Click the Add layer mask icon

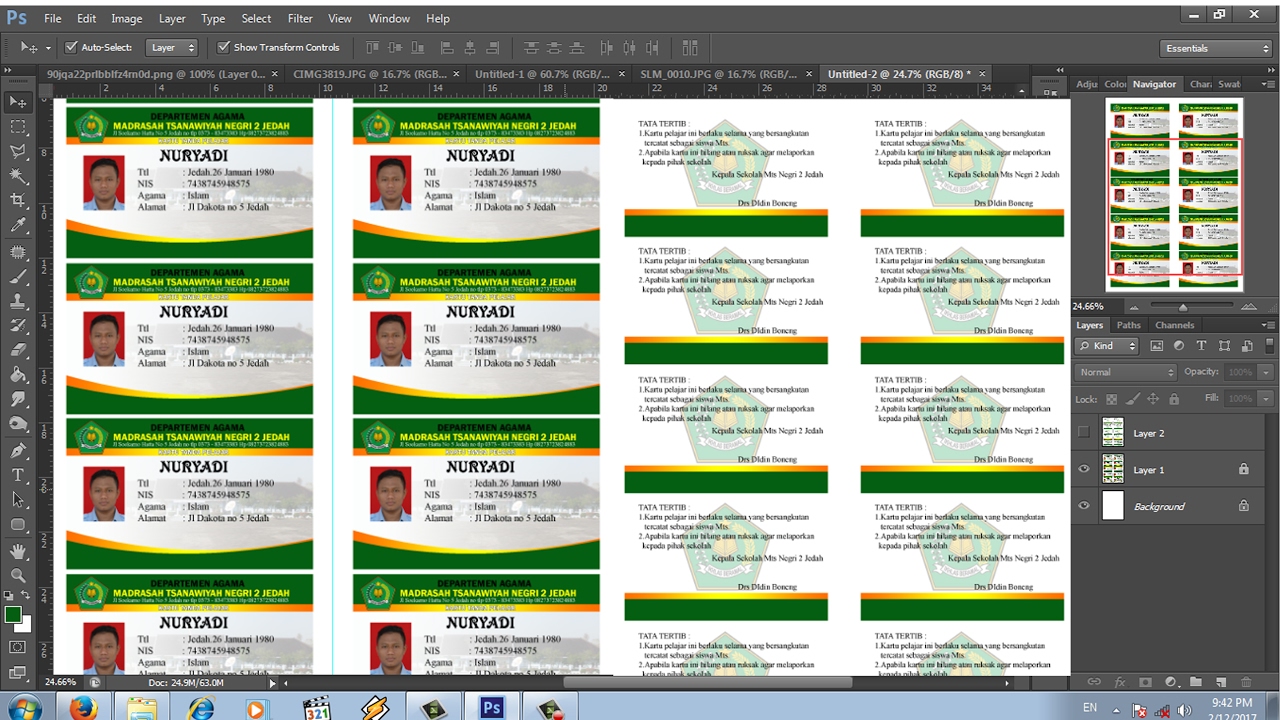click(1145, 682)
